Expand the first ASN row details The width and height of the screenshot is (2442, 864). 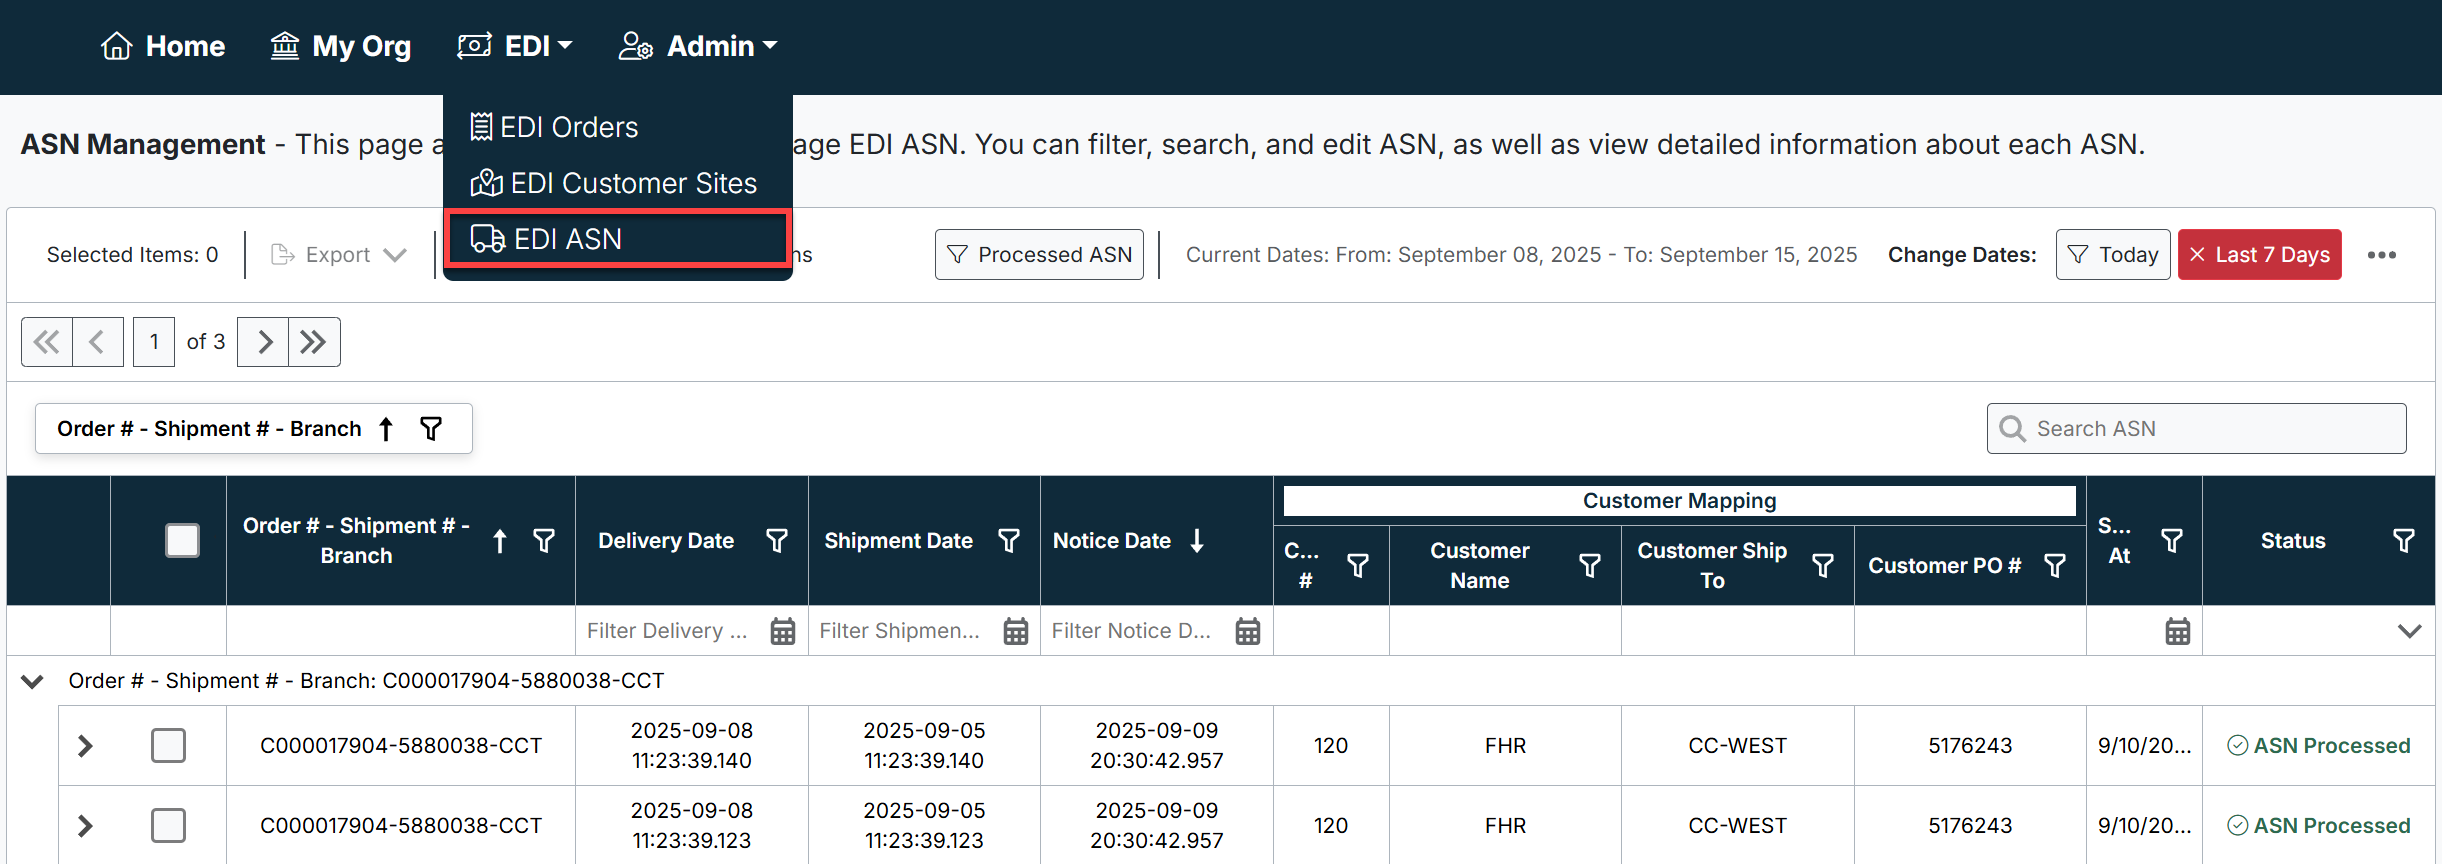pyautogui.click(x=85, y=746)
